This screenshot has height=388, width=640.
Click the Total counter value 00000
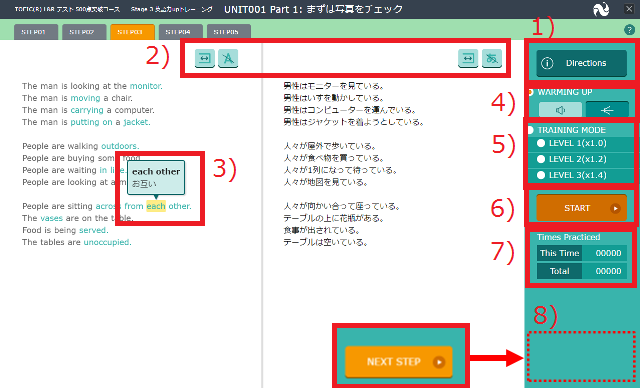pos(608,271)
